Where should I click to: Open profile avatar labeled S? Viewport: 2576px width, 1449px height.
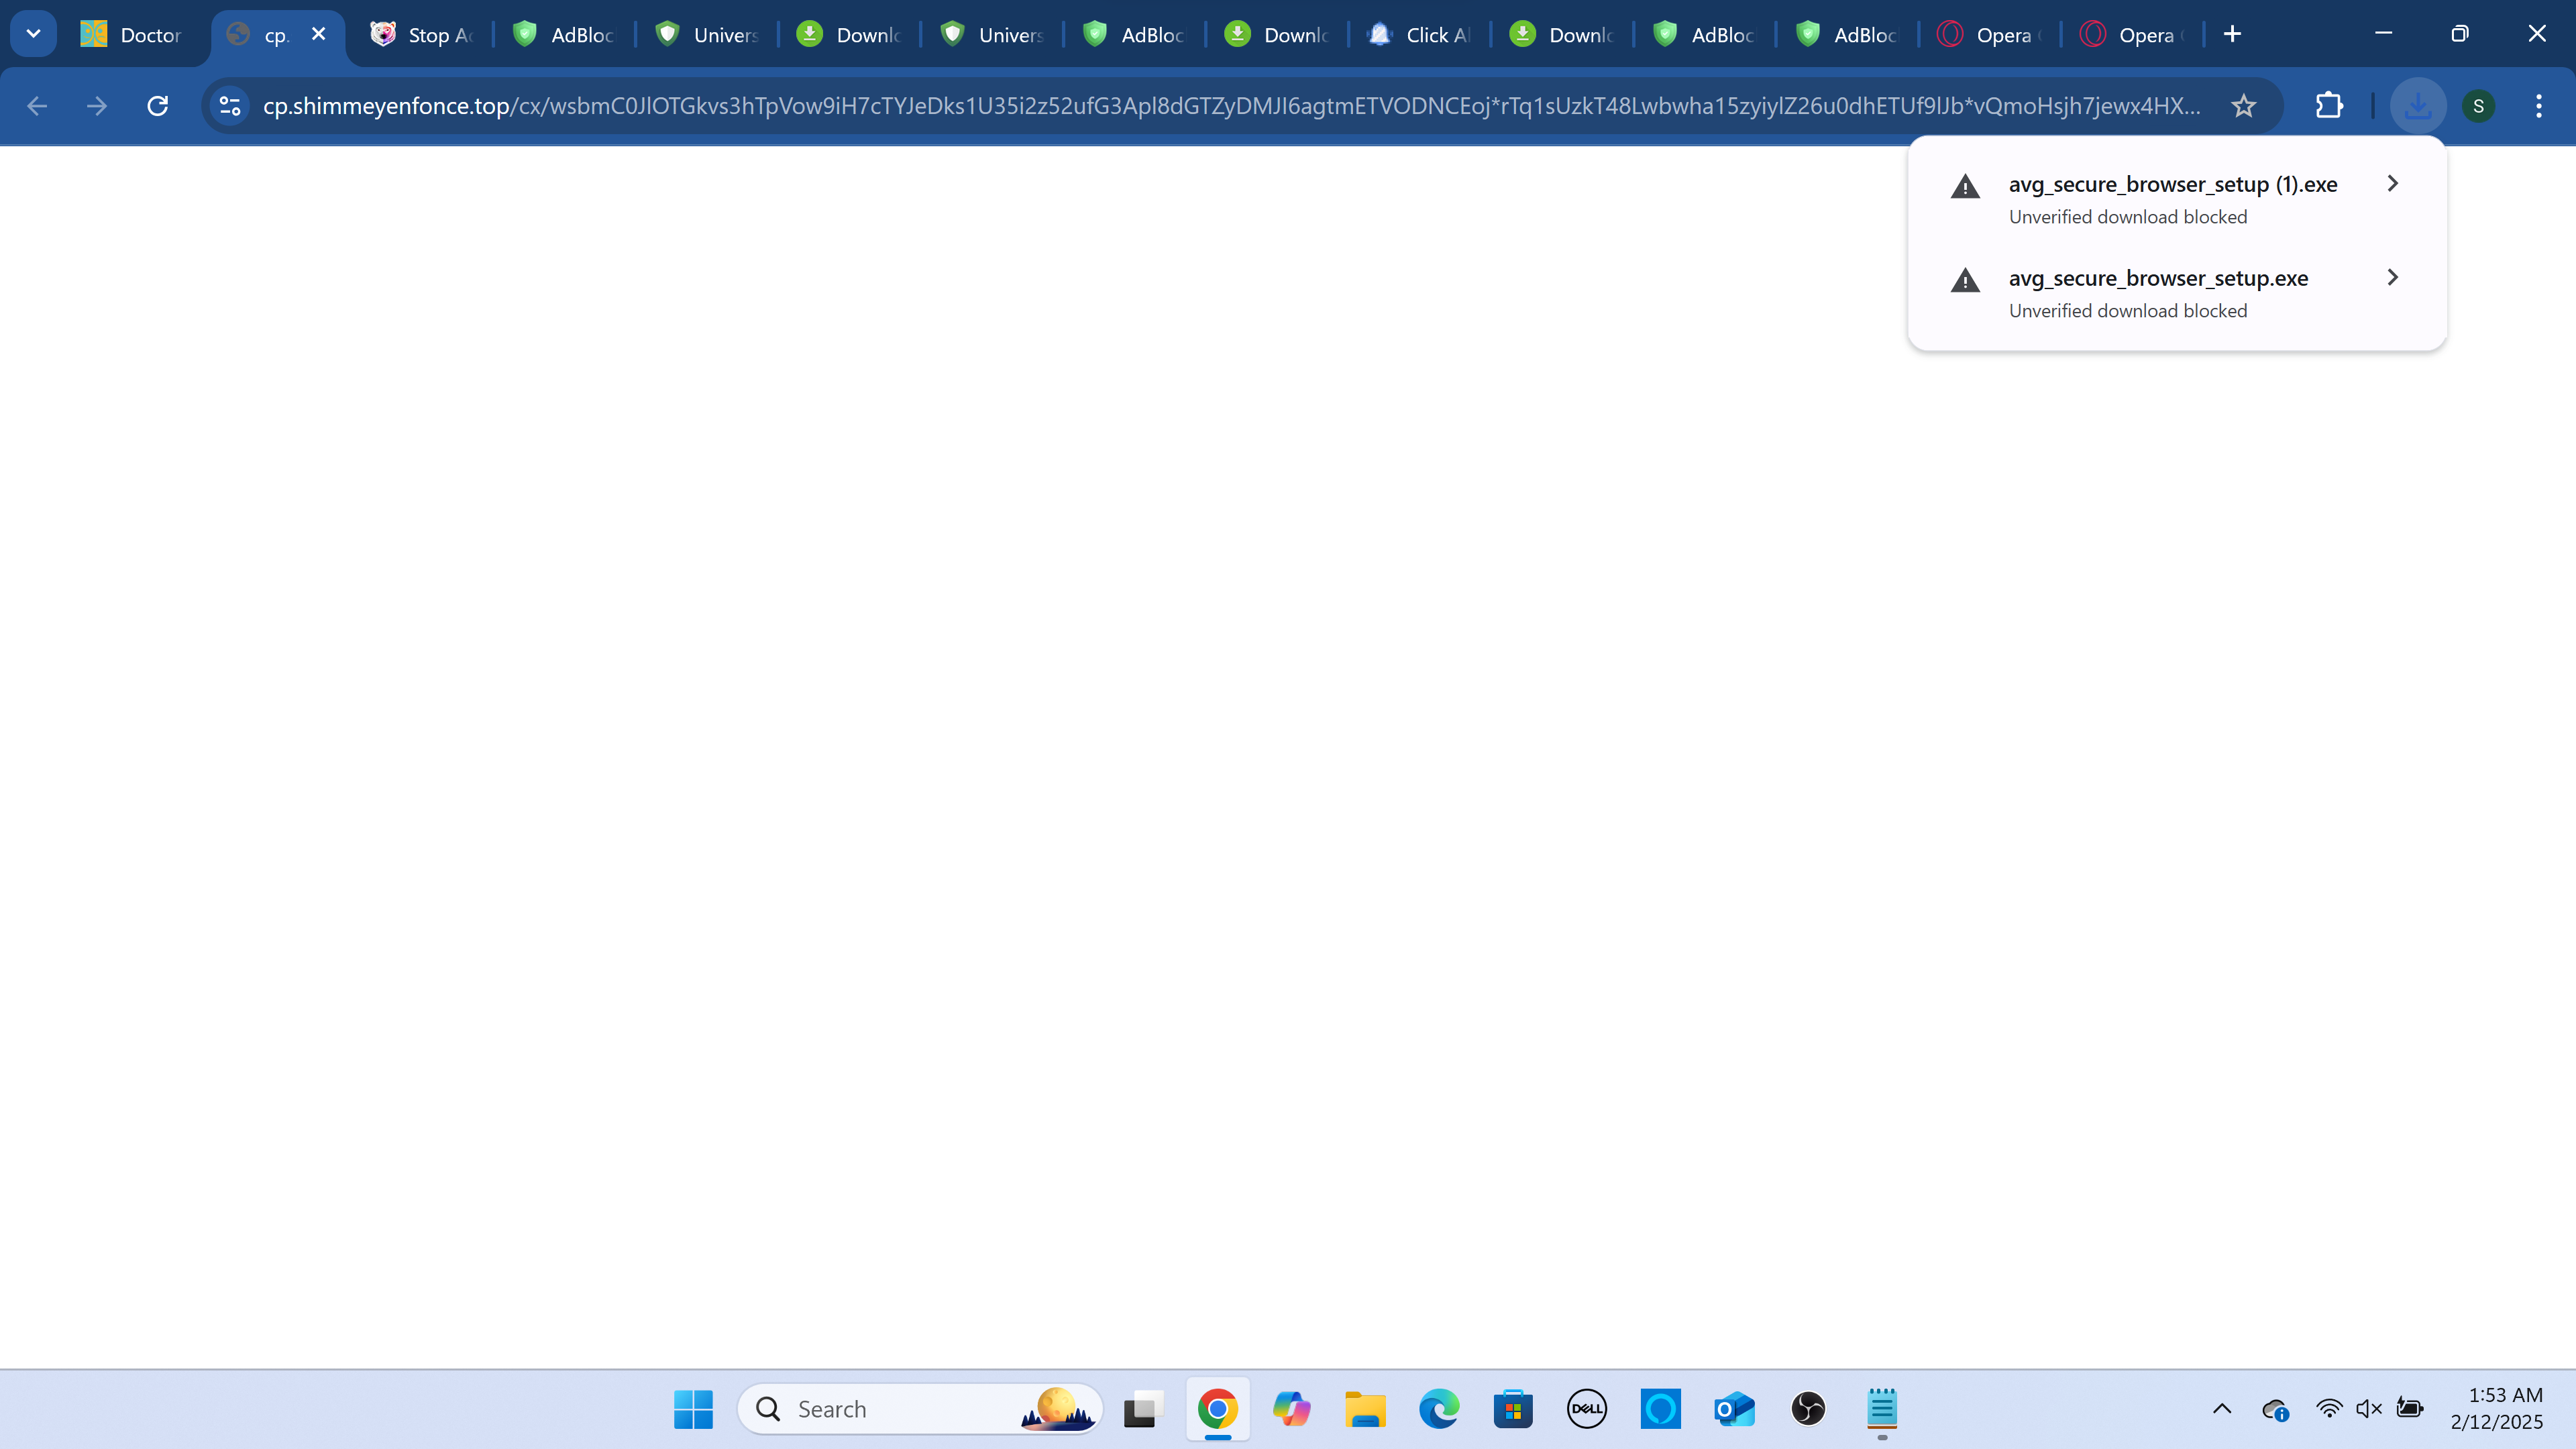pyautogui.click(x=2478, y=106)
